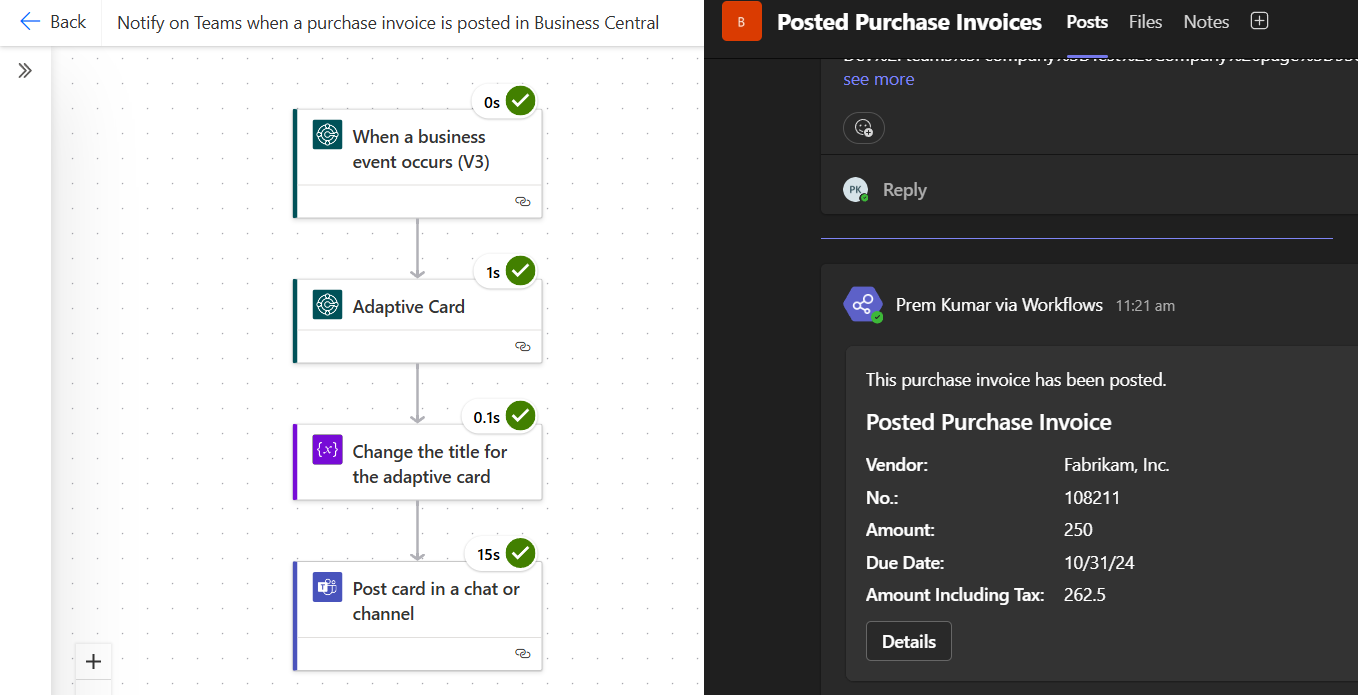Switch to the Posts tab
This screenshot has width=1358, height=695.
[x=1087, y=22]
